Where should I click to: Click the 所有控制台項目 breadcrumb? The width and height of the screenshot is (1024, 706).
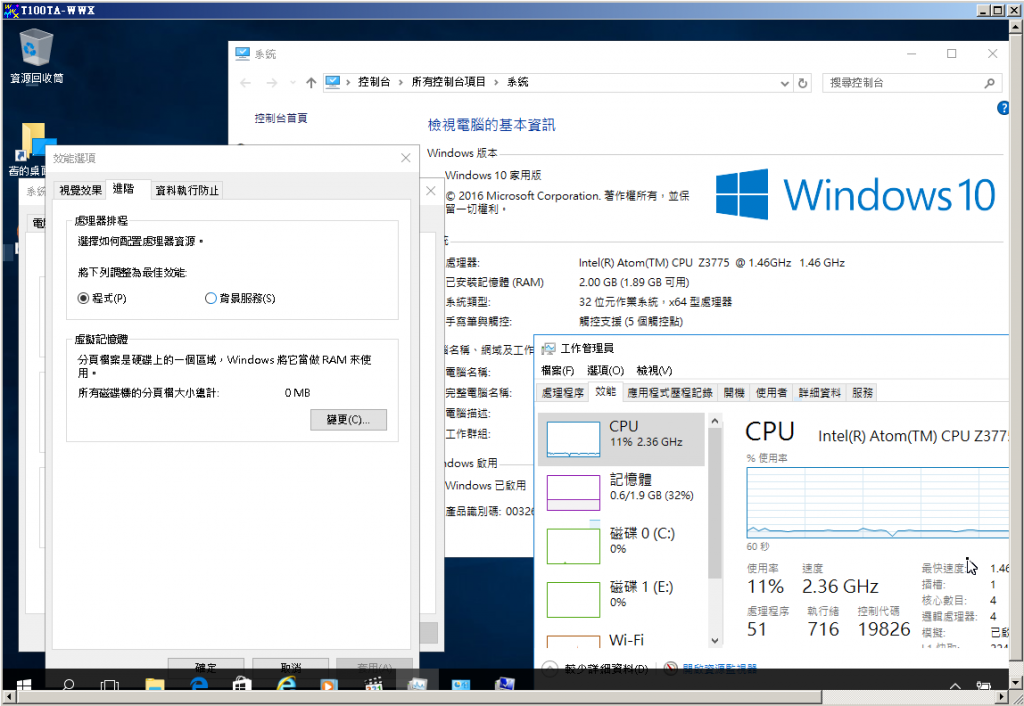pyautogui.click(x=448, y=82)
